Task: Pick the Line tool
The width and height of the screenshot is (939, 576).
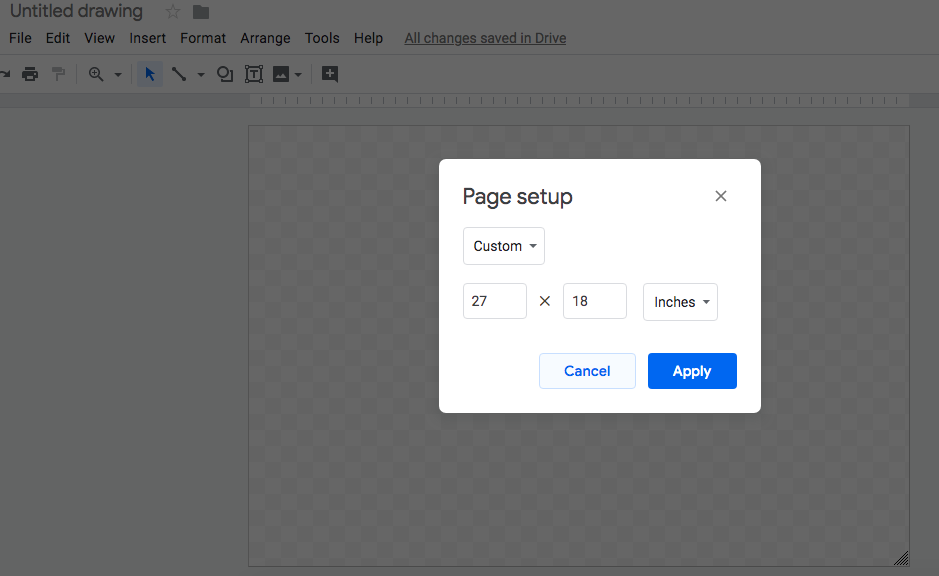Action: (x=179, y=74)
